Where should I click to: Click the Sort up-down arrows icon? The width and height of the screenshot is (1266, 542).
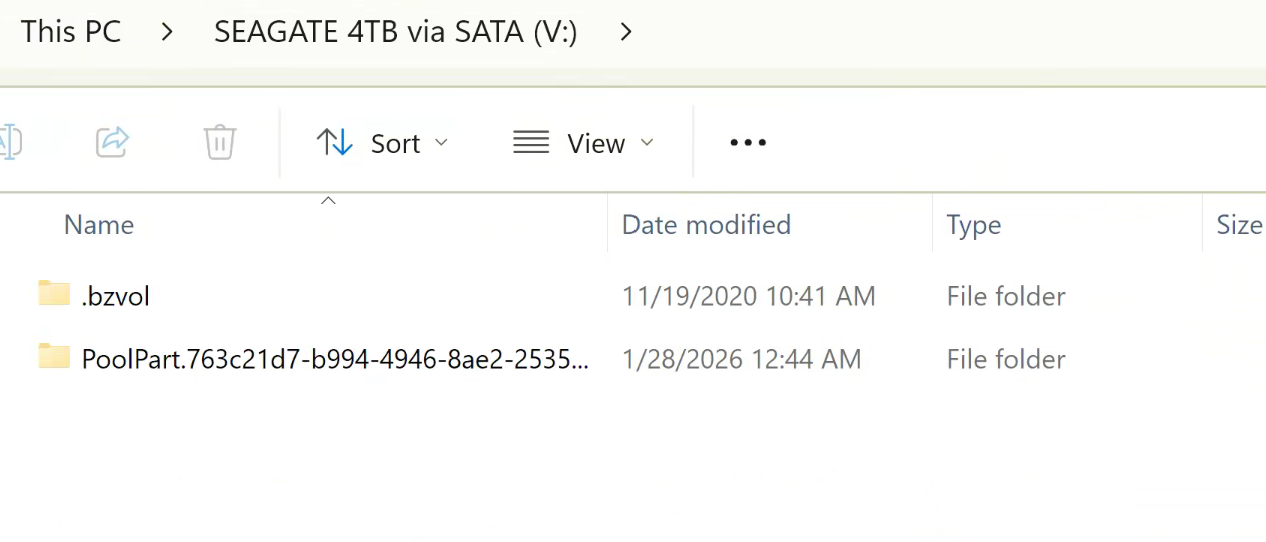335,143
